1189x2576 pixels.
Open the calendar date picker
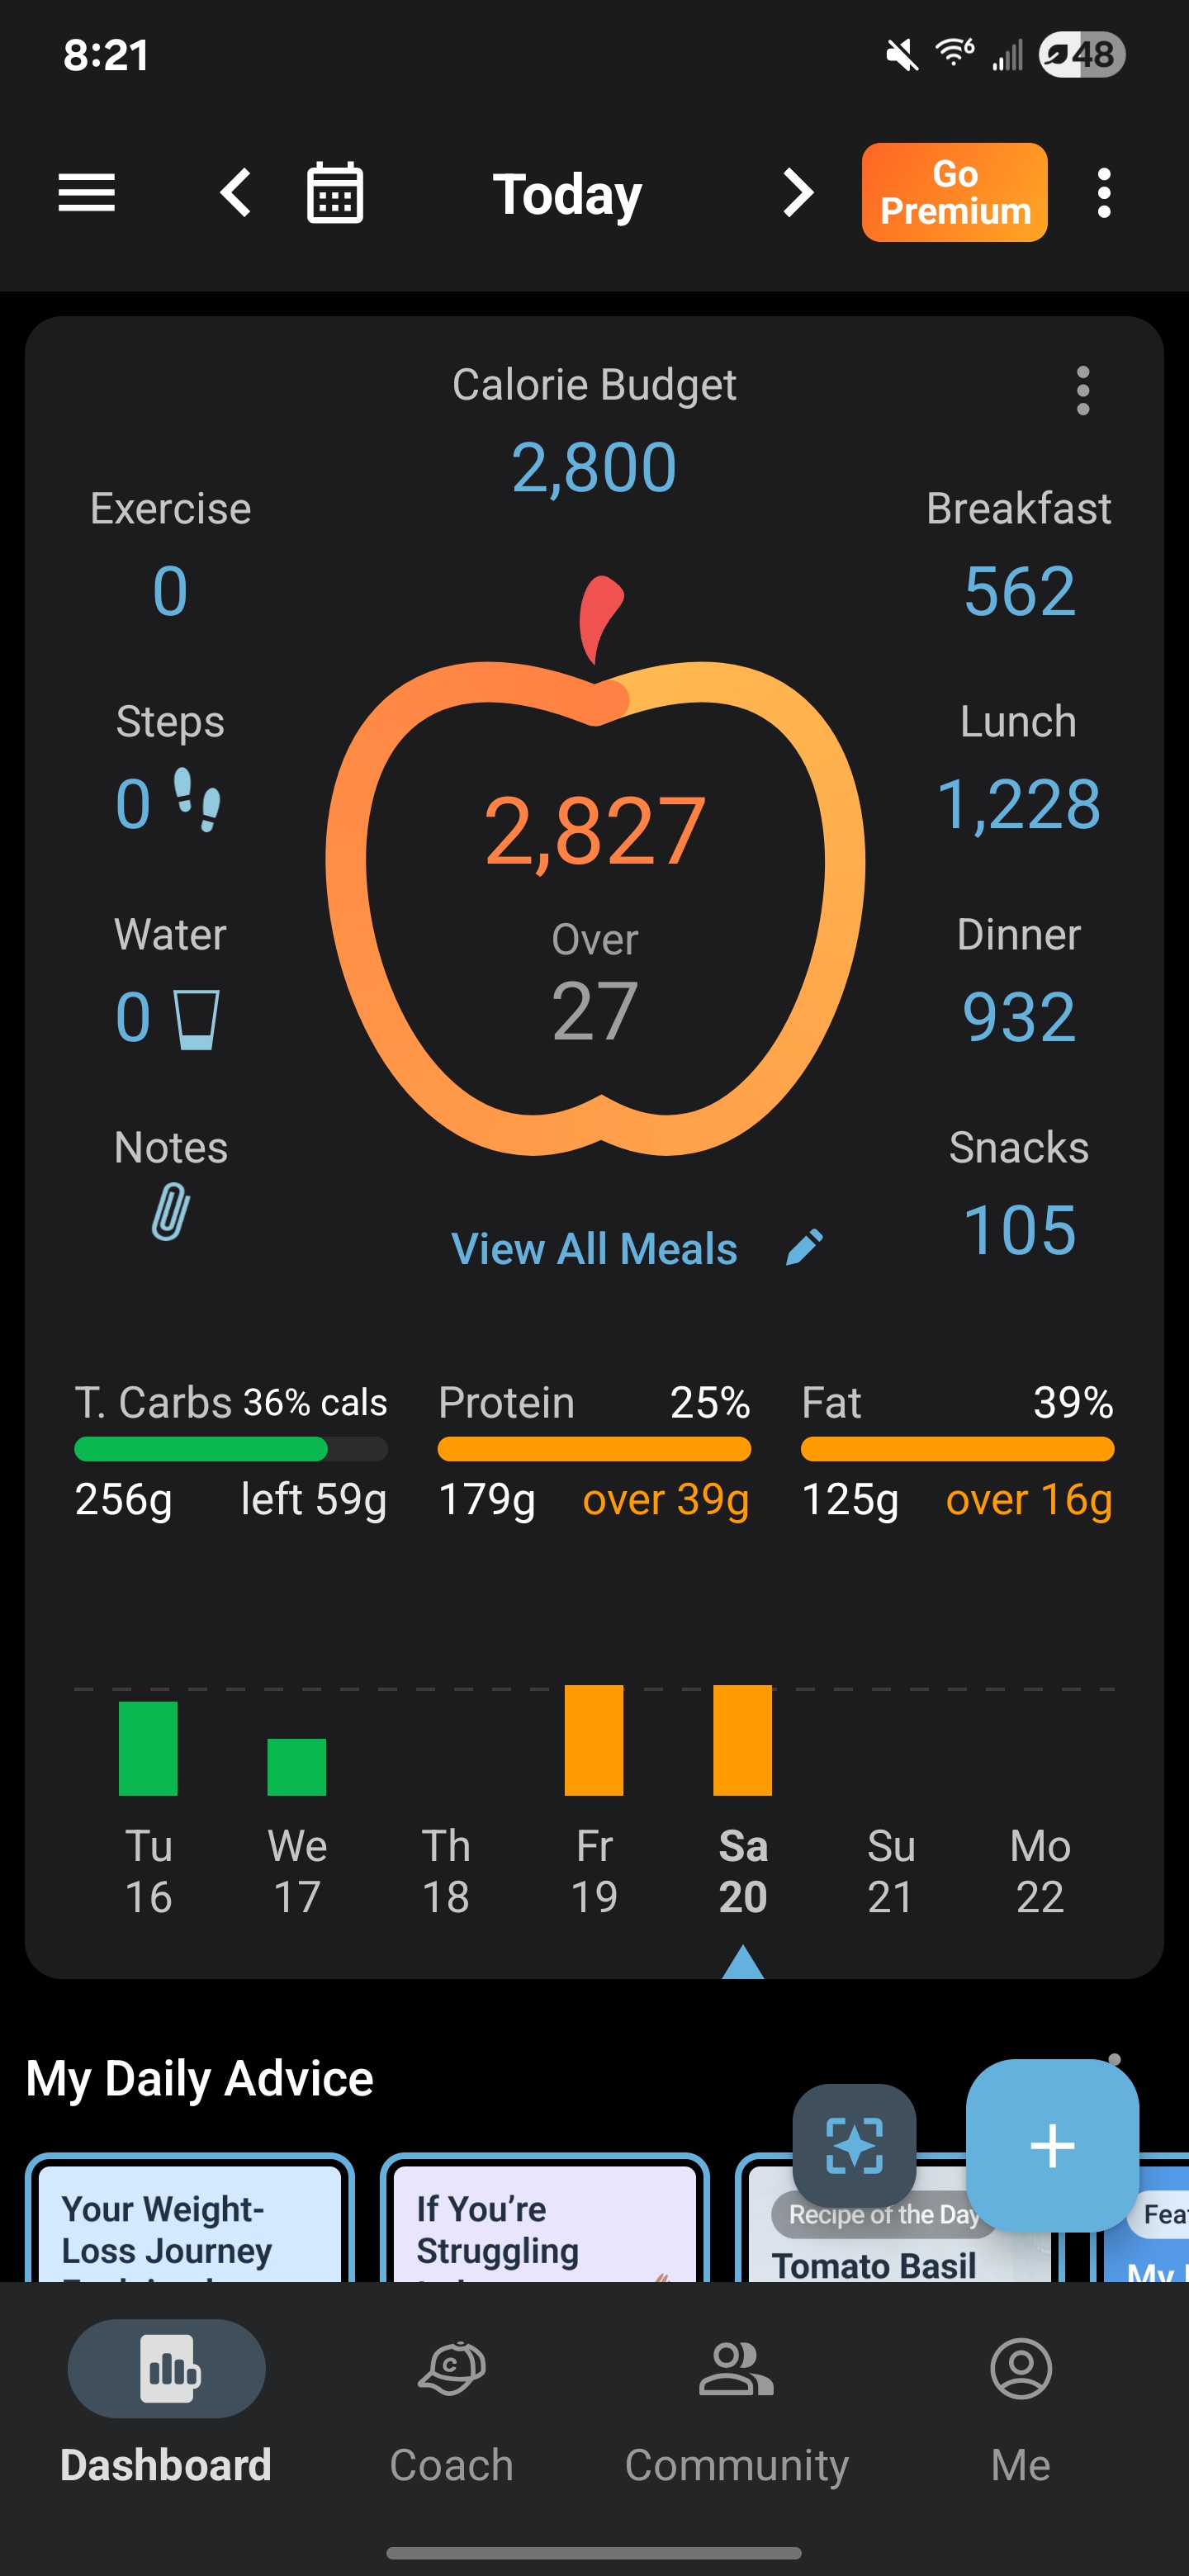click(334, 193)
